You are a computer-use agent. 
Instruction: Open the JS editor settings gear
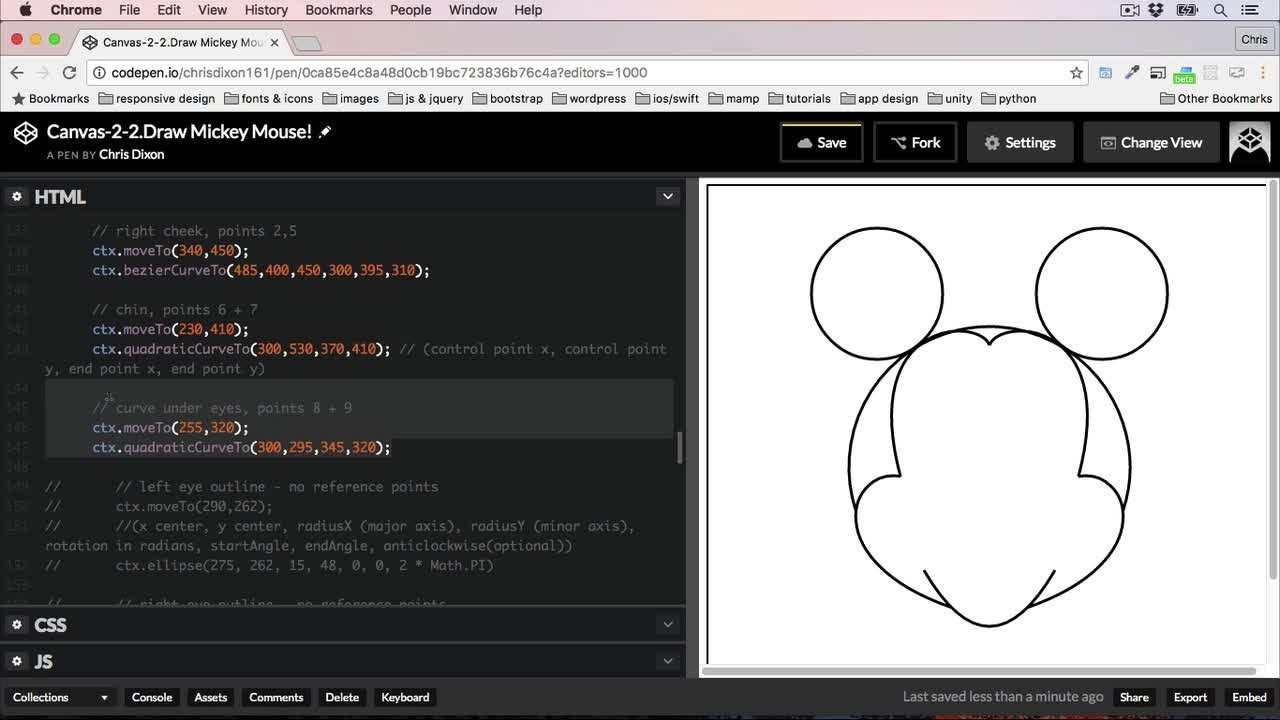pyautogui.click(x=17, y=661)
